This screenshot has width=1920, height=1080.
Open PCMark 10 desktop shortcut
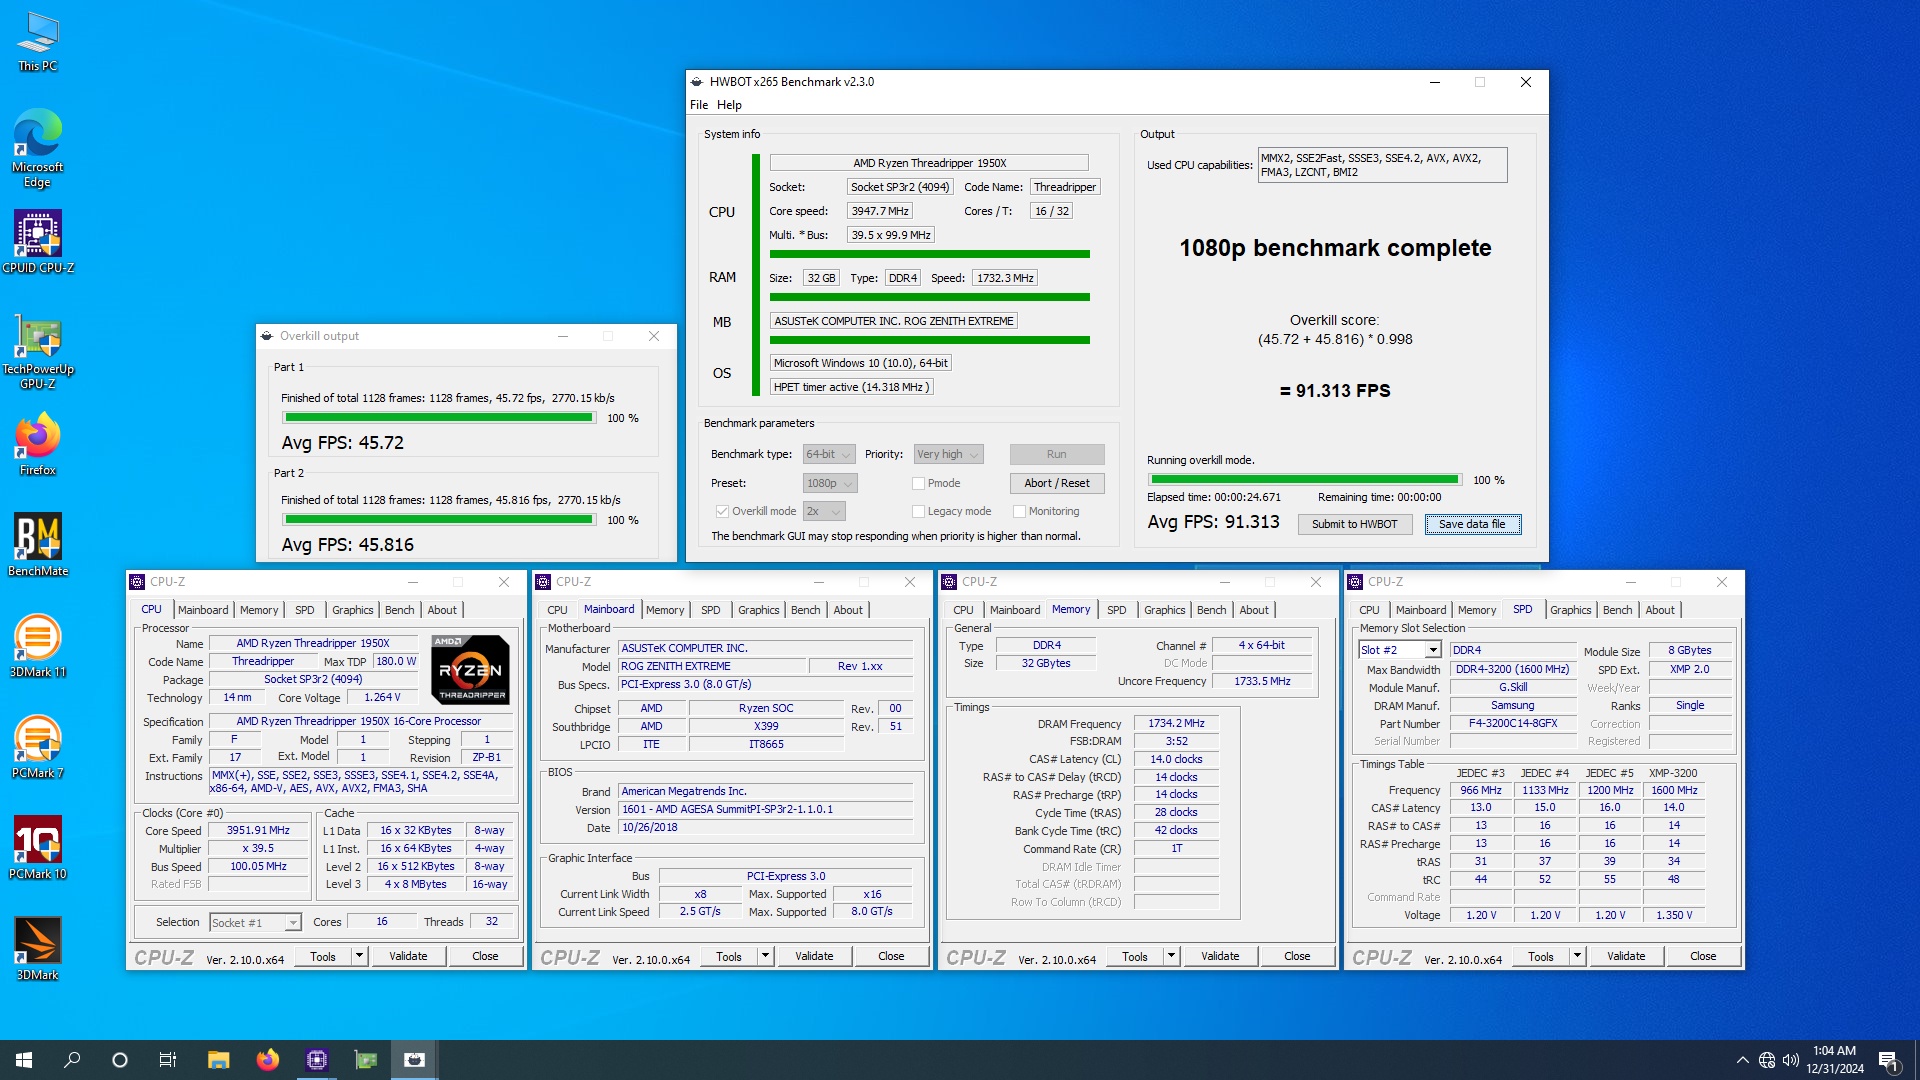[x=38, y=848]
